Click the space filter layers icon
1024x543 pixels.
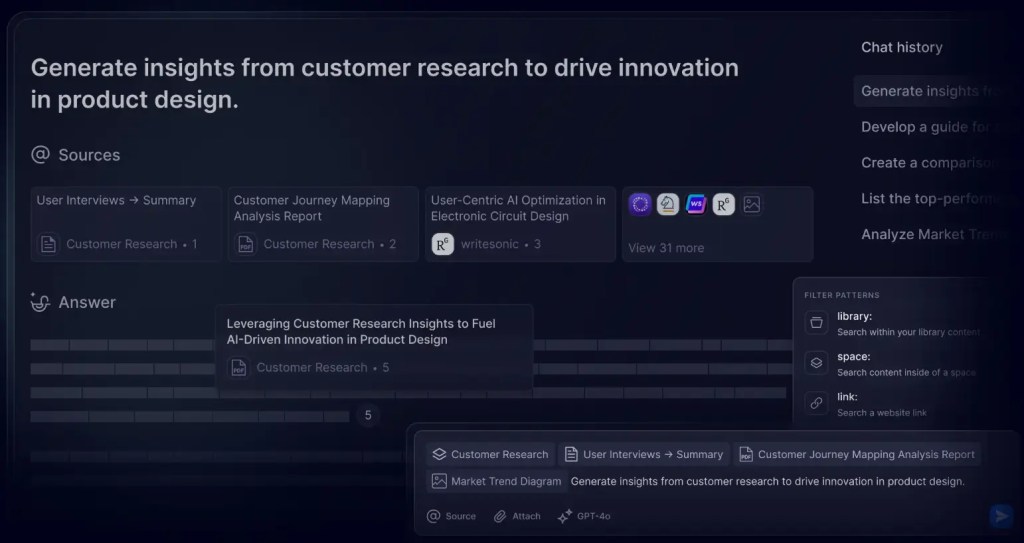pyautogui.click(x=816, y=363)
